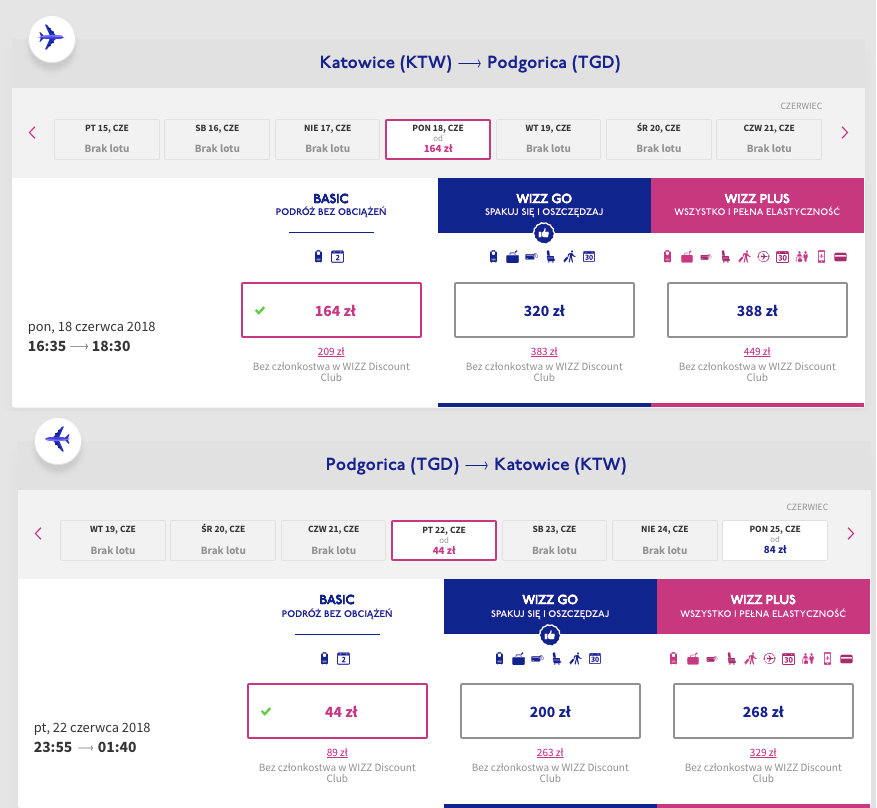Click two-people icon under outbound WIZZ PLUS
This screenshot has width=877, height=808.
point(802,257)
